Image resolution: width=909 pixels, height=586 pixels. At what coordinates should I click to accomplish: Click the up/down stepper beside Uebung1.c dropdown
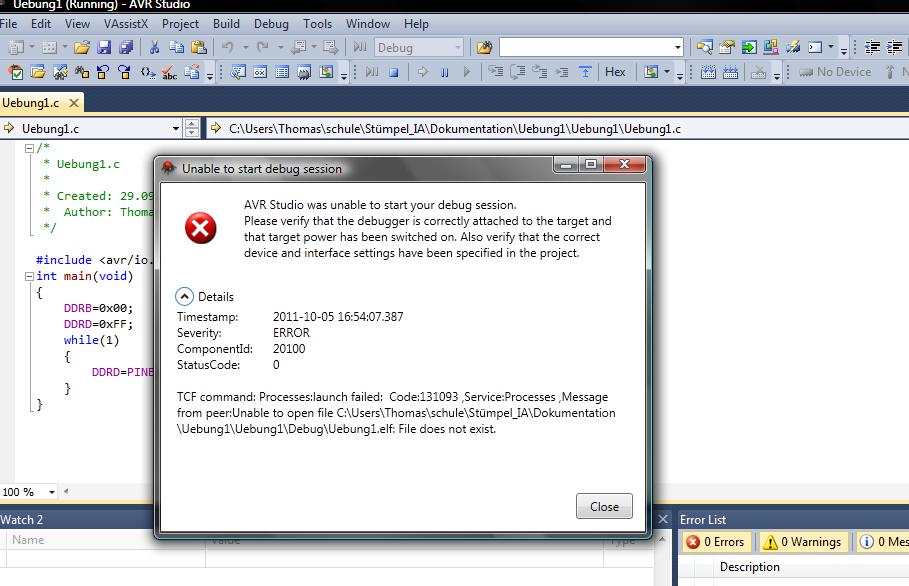[x=192, y=128]
